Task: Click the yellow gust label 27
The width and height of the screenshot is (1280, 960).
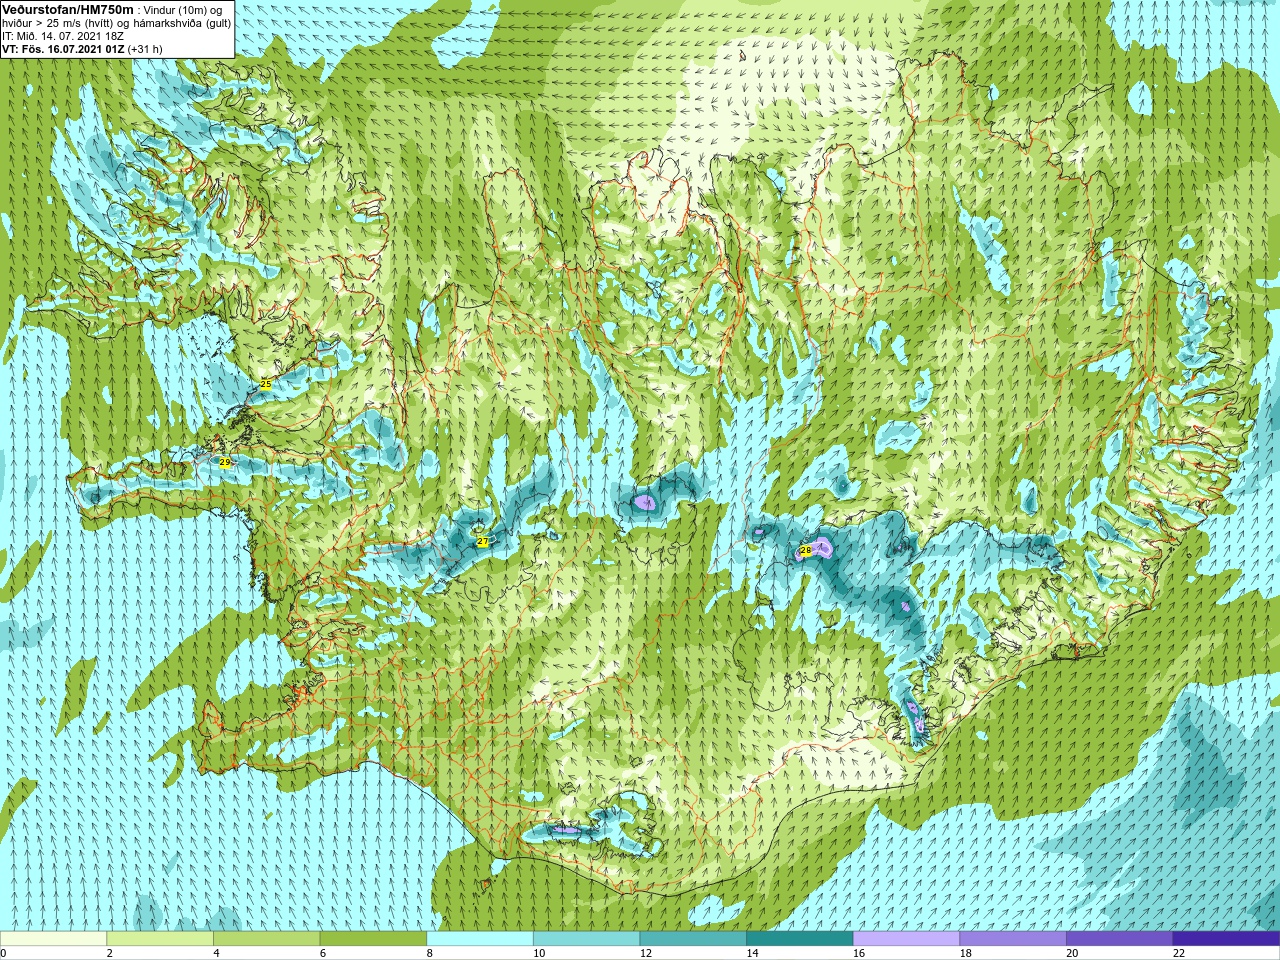Action: (x=483, y=542)
